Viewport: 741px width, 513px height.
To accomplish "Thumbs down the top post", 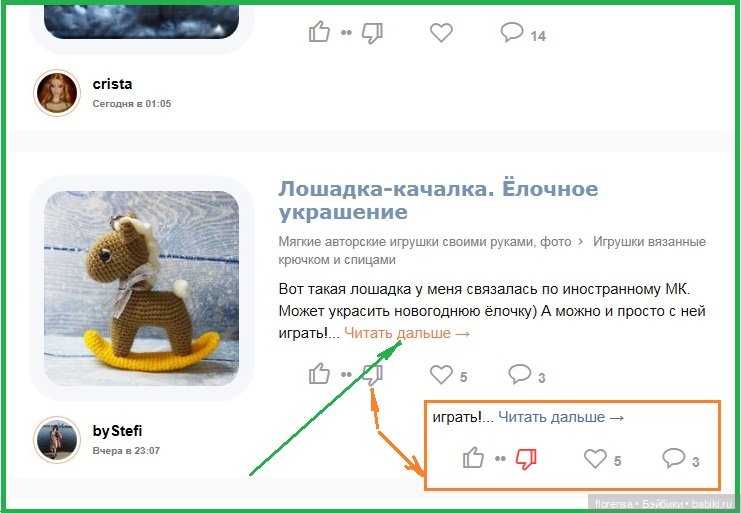I will click(x=372, y=34).
